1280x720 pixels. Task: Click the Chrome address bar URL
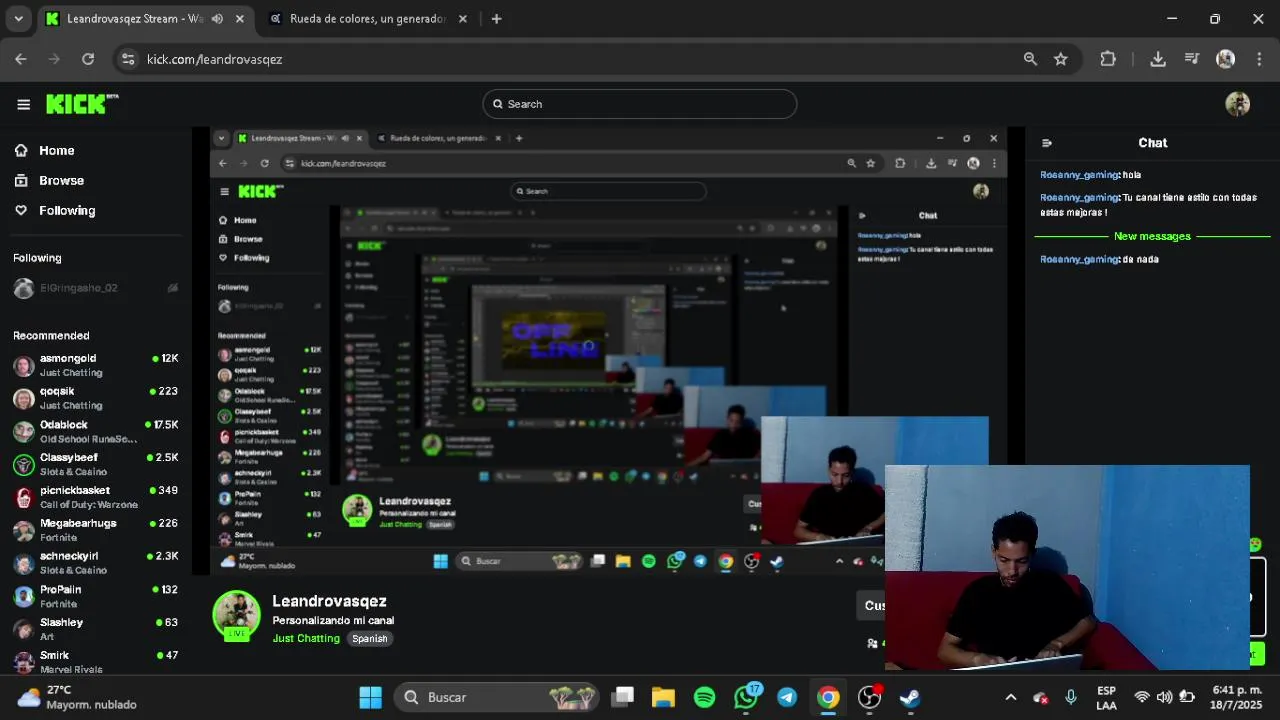click(x=214, y=59)
